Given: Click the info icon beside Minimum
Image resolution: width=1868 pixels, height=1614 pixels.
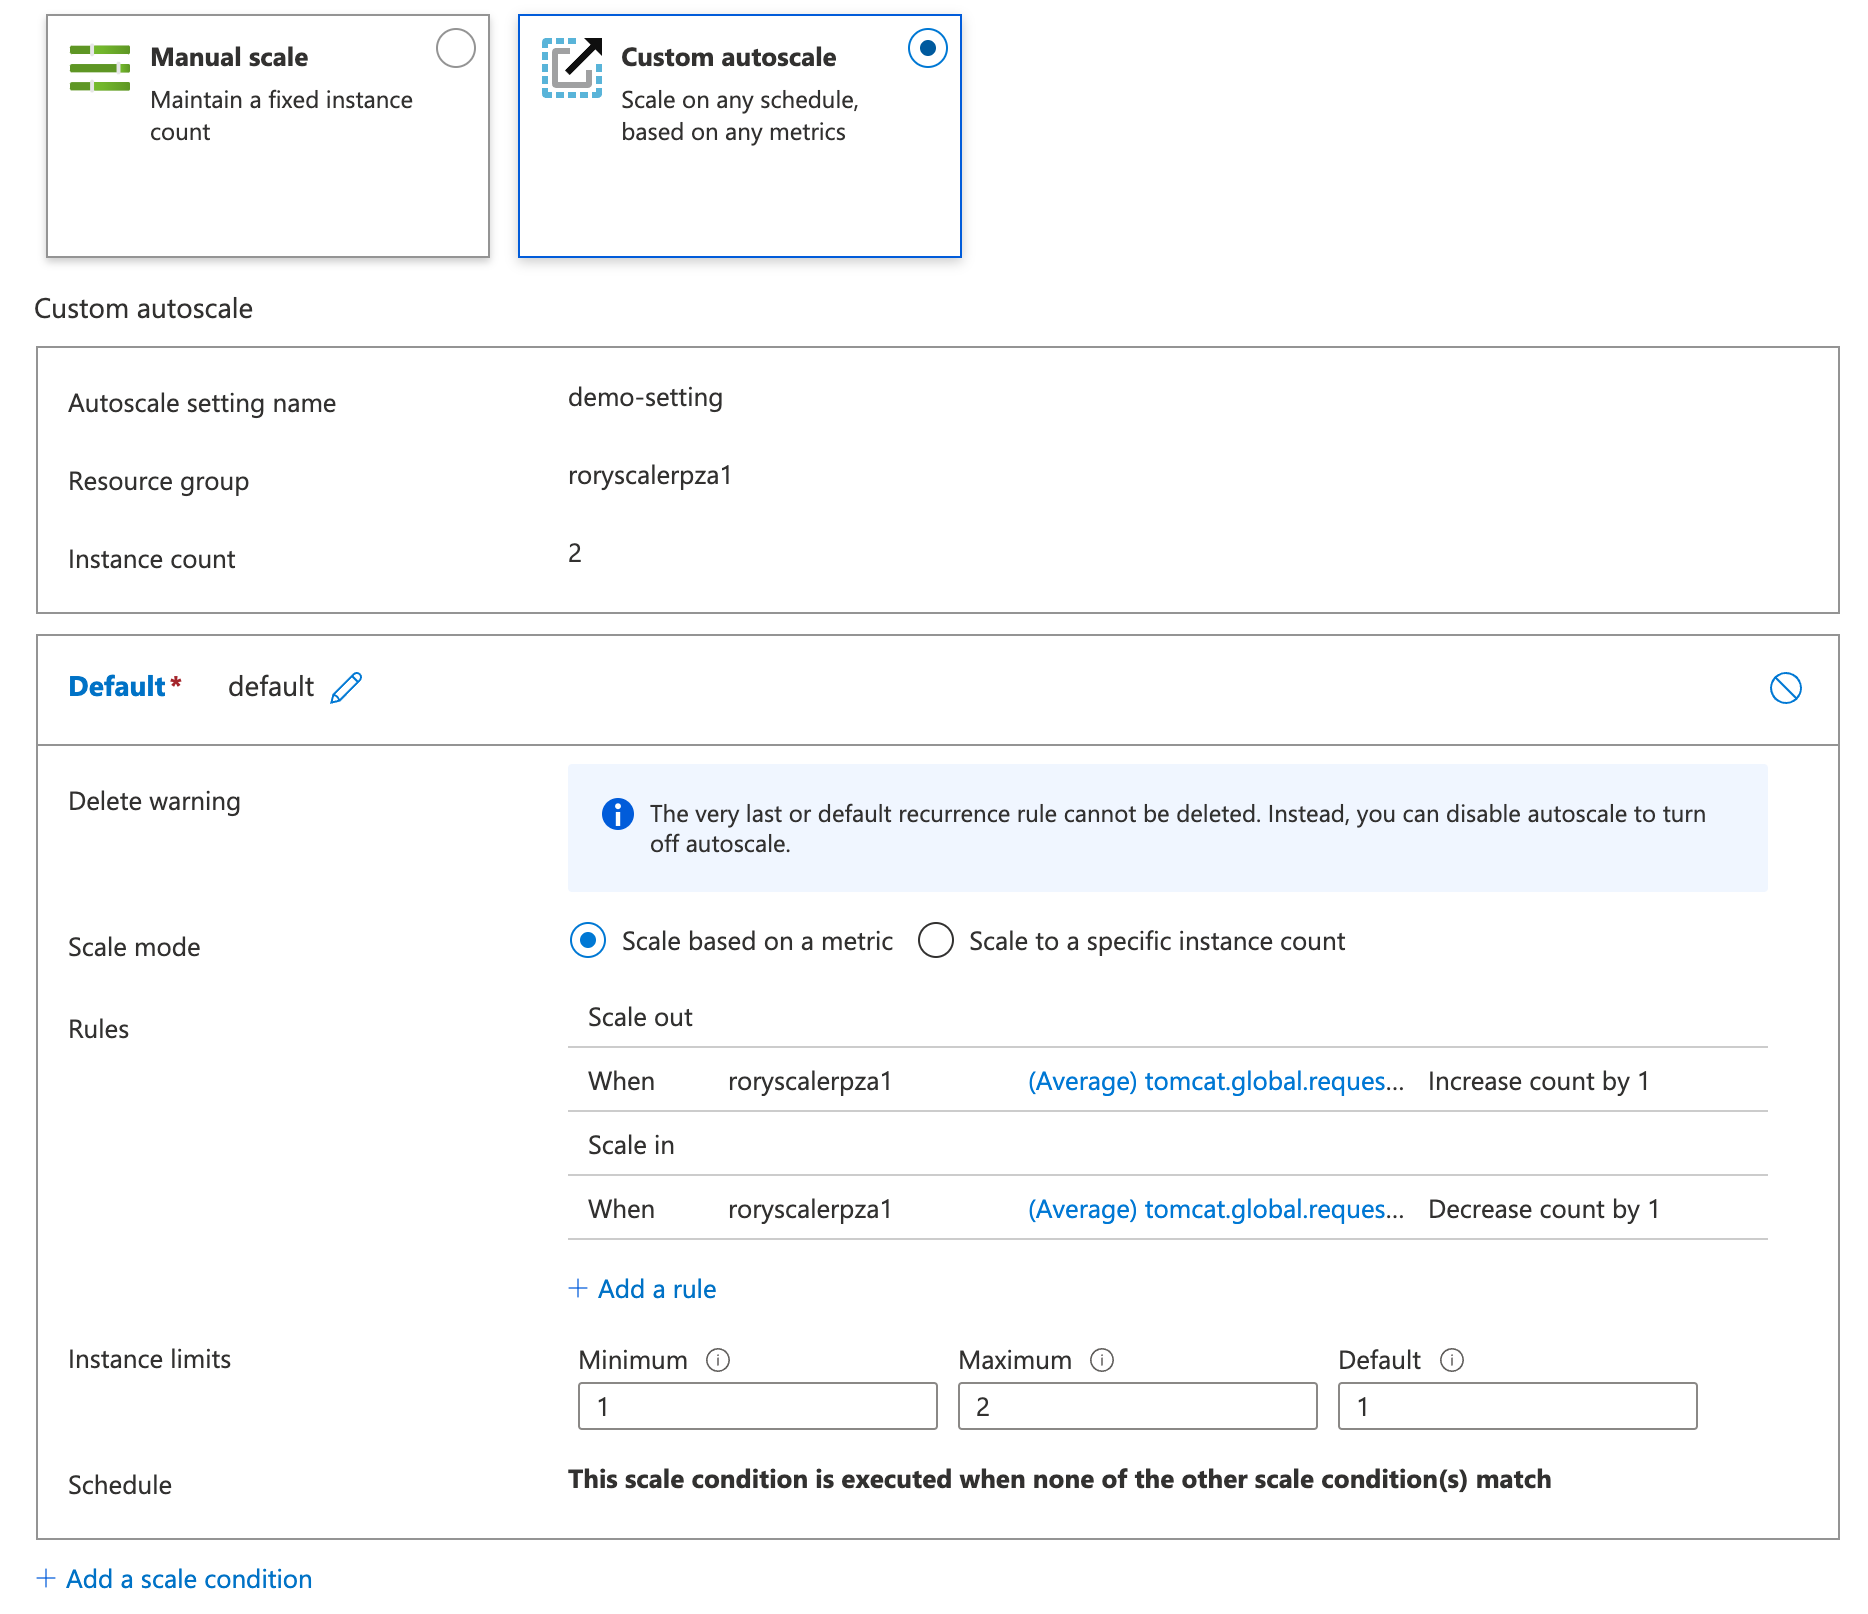Looking at the screenshot, I should (x=718, y=1360).
